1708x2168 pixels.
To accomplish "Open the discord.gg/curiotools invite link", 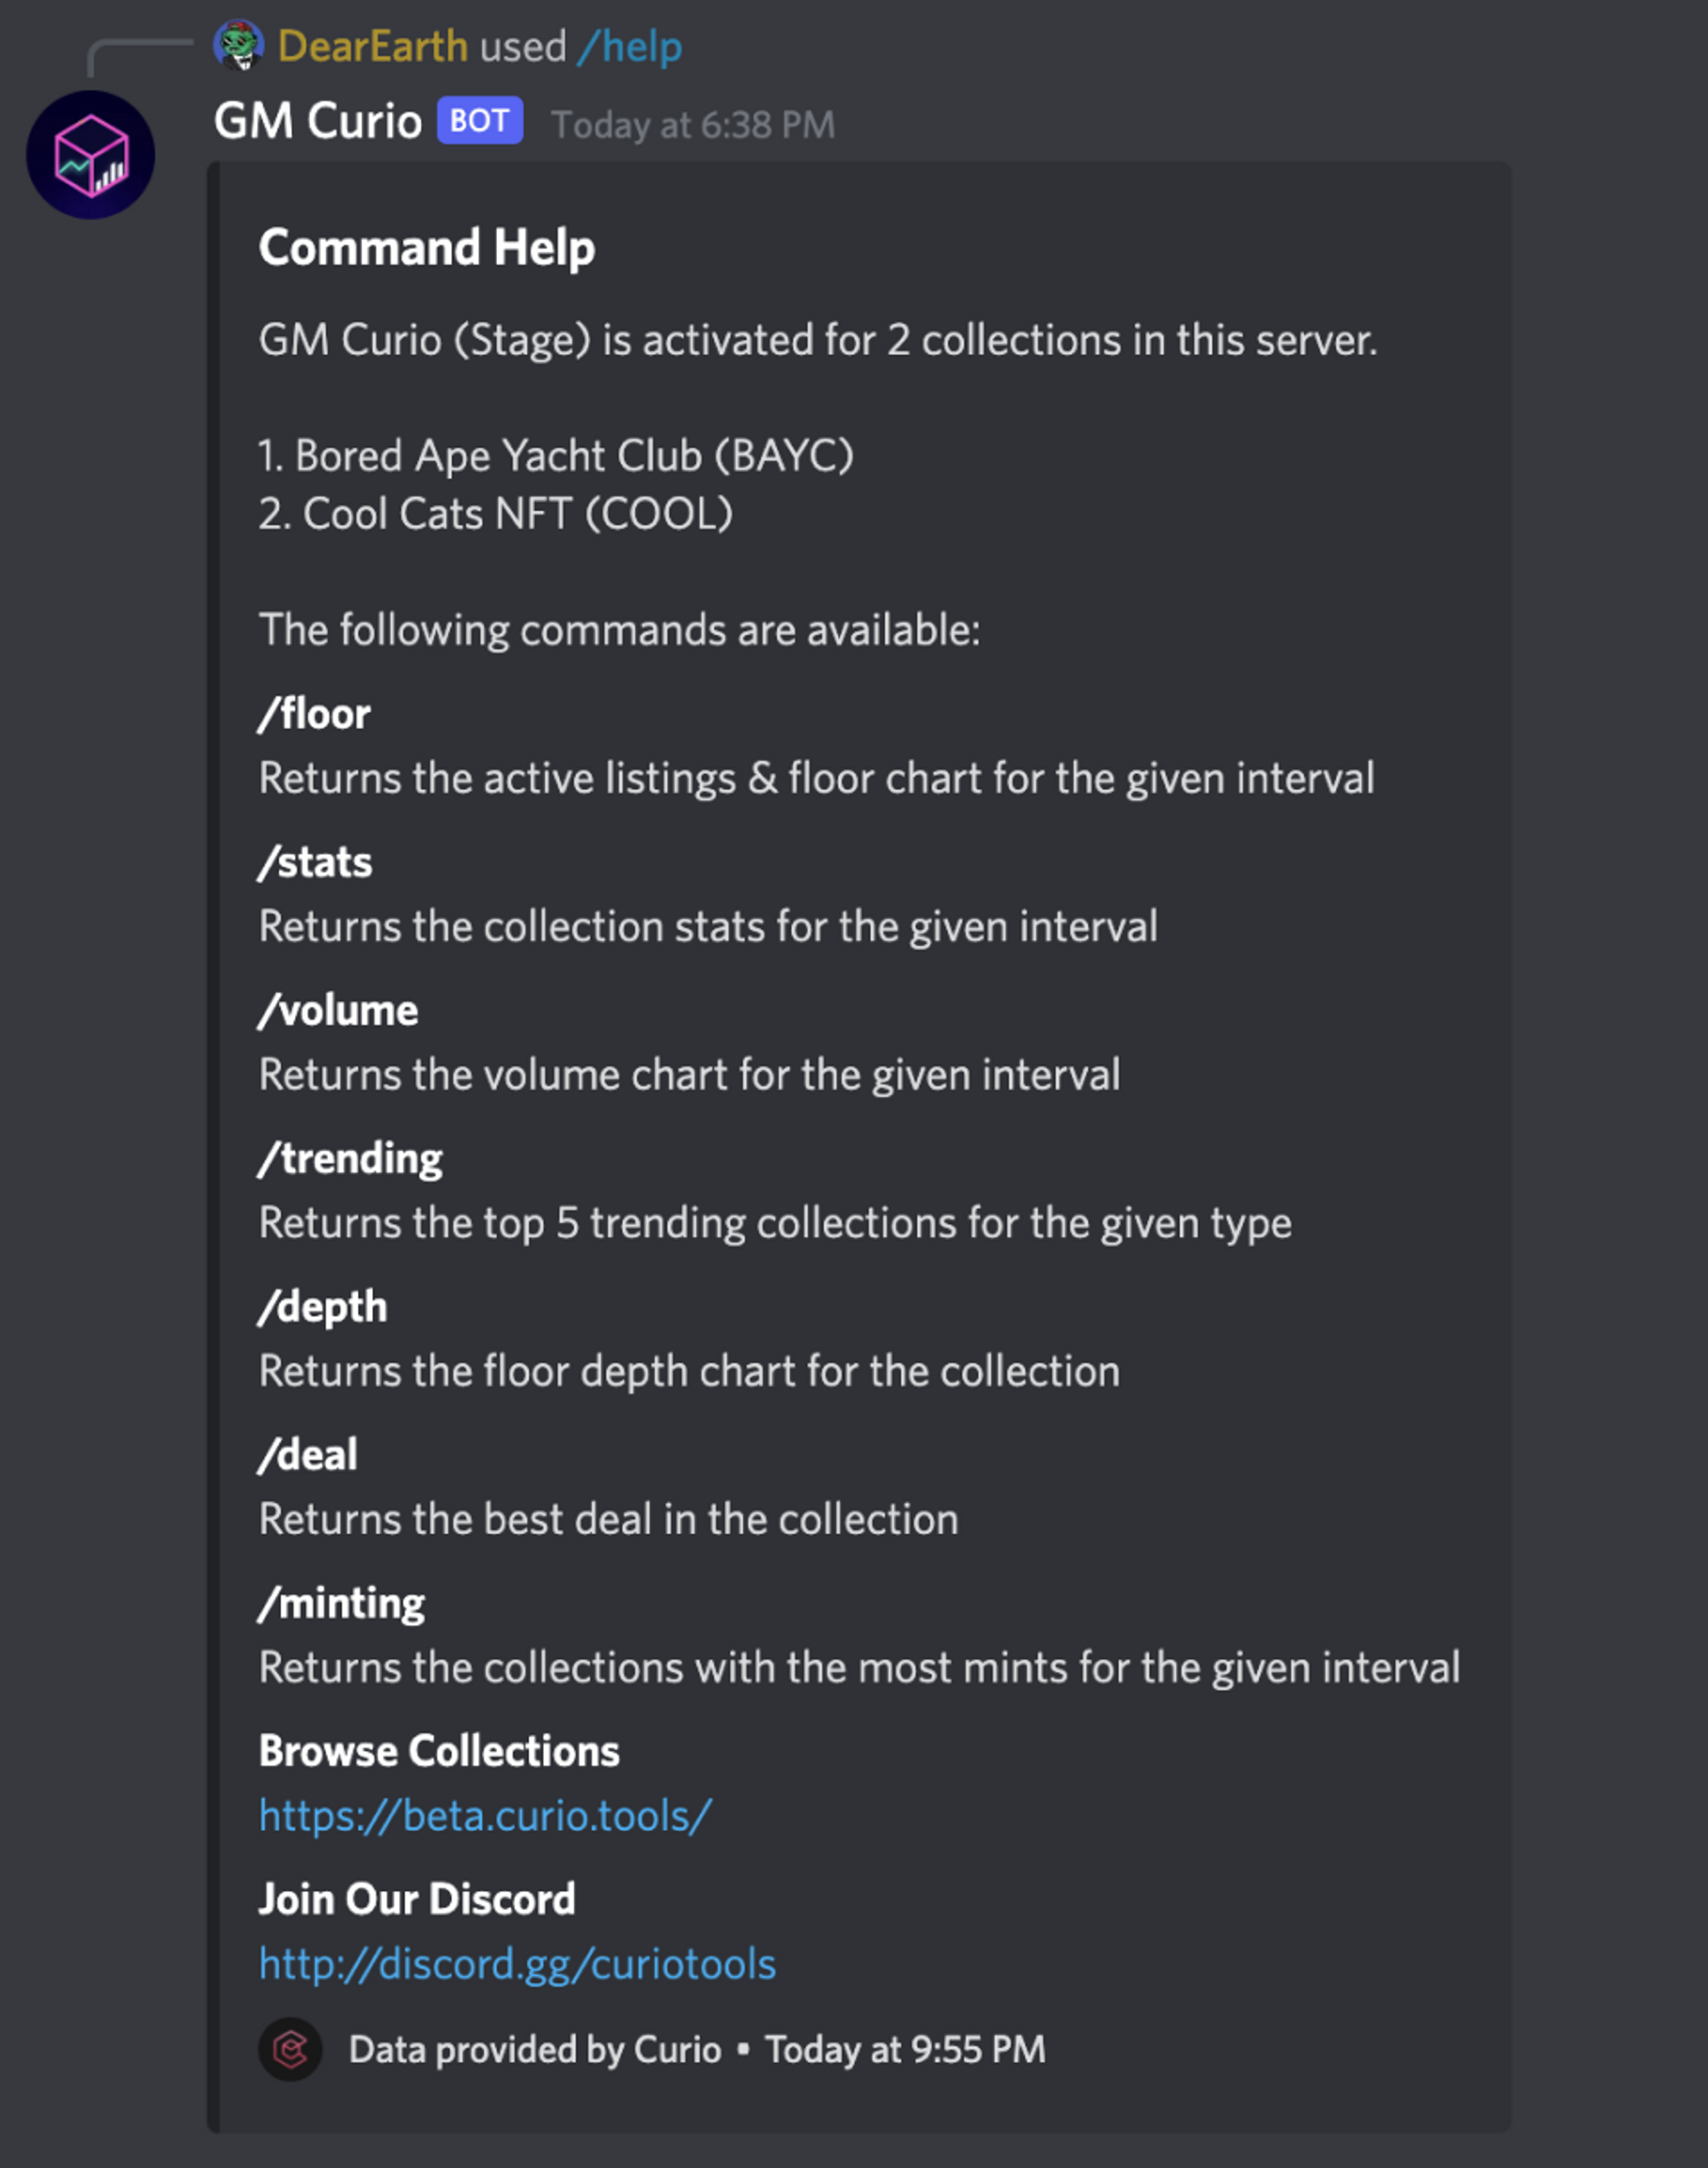I will (517, 1963).
